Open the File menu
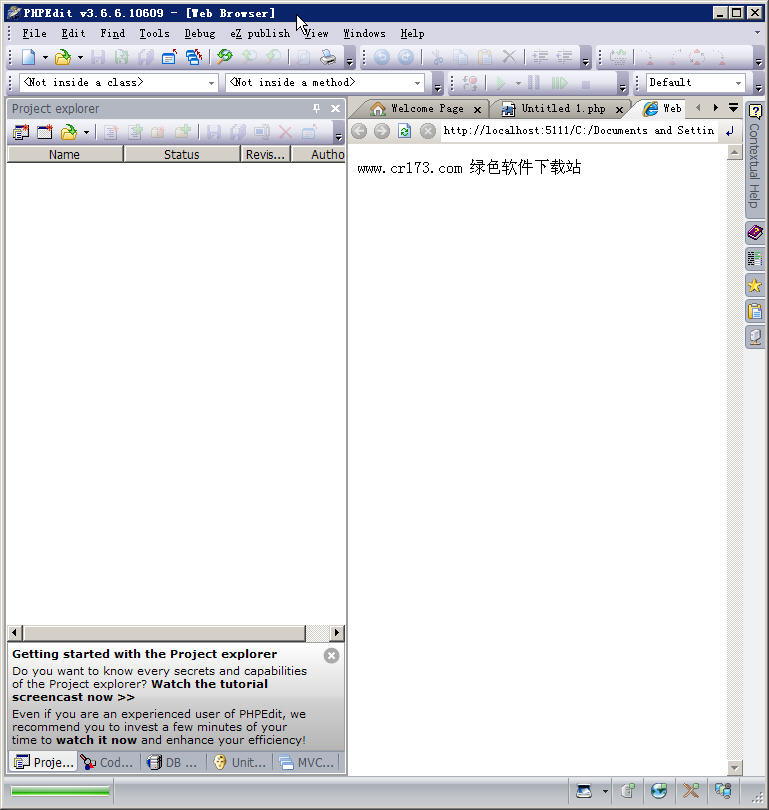 (x=34, y=34)
